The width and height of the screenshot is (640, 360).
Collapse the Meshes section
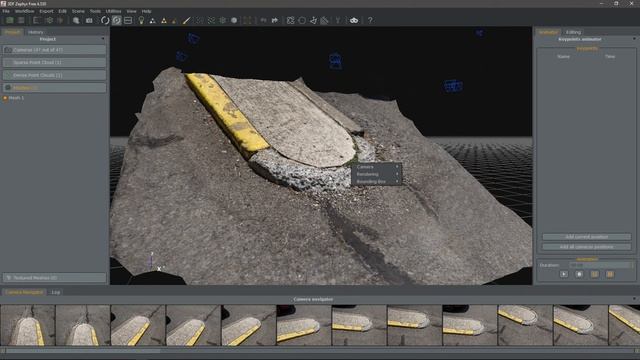click(54, 88)
